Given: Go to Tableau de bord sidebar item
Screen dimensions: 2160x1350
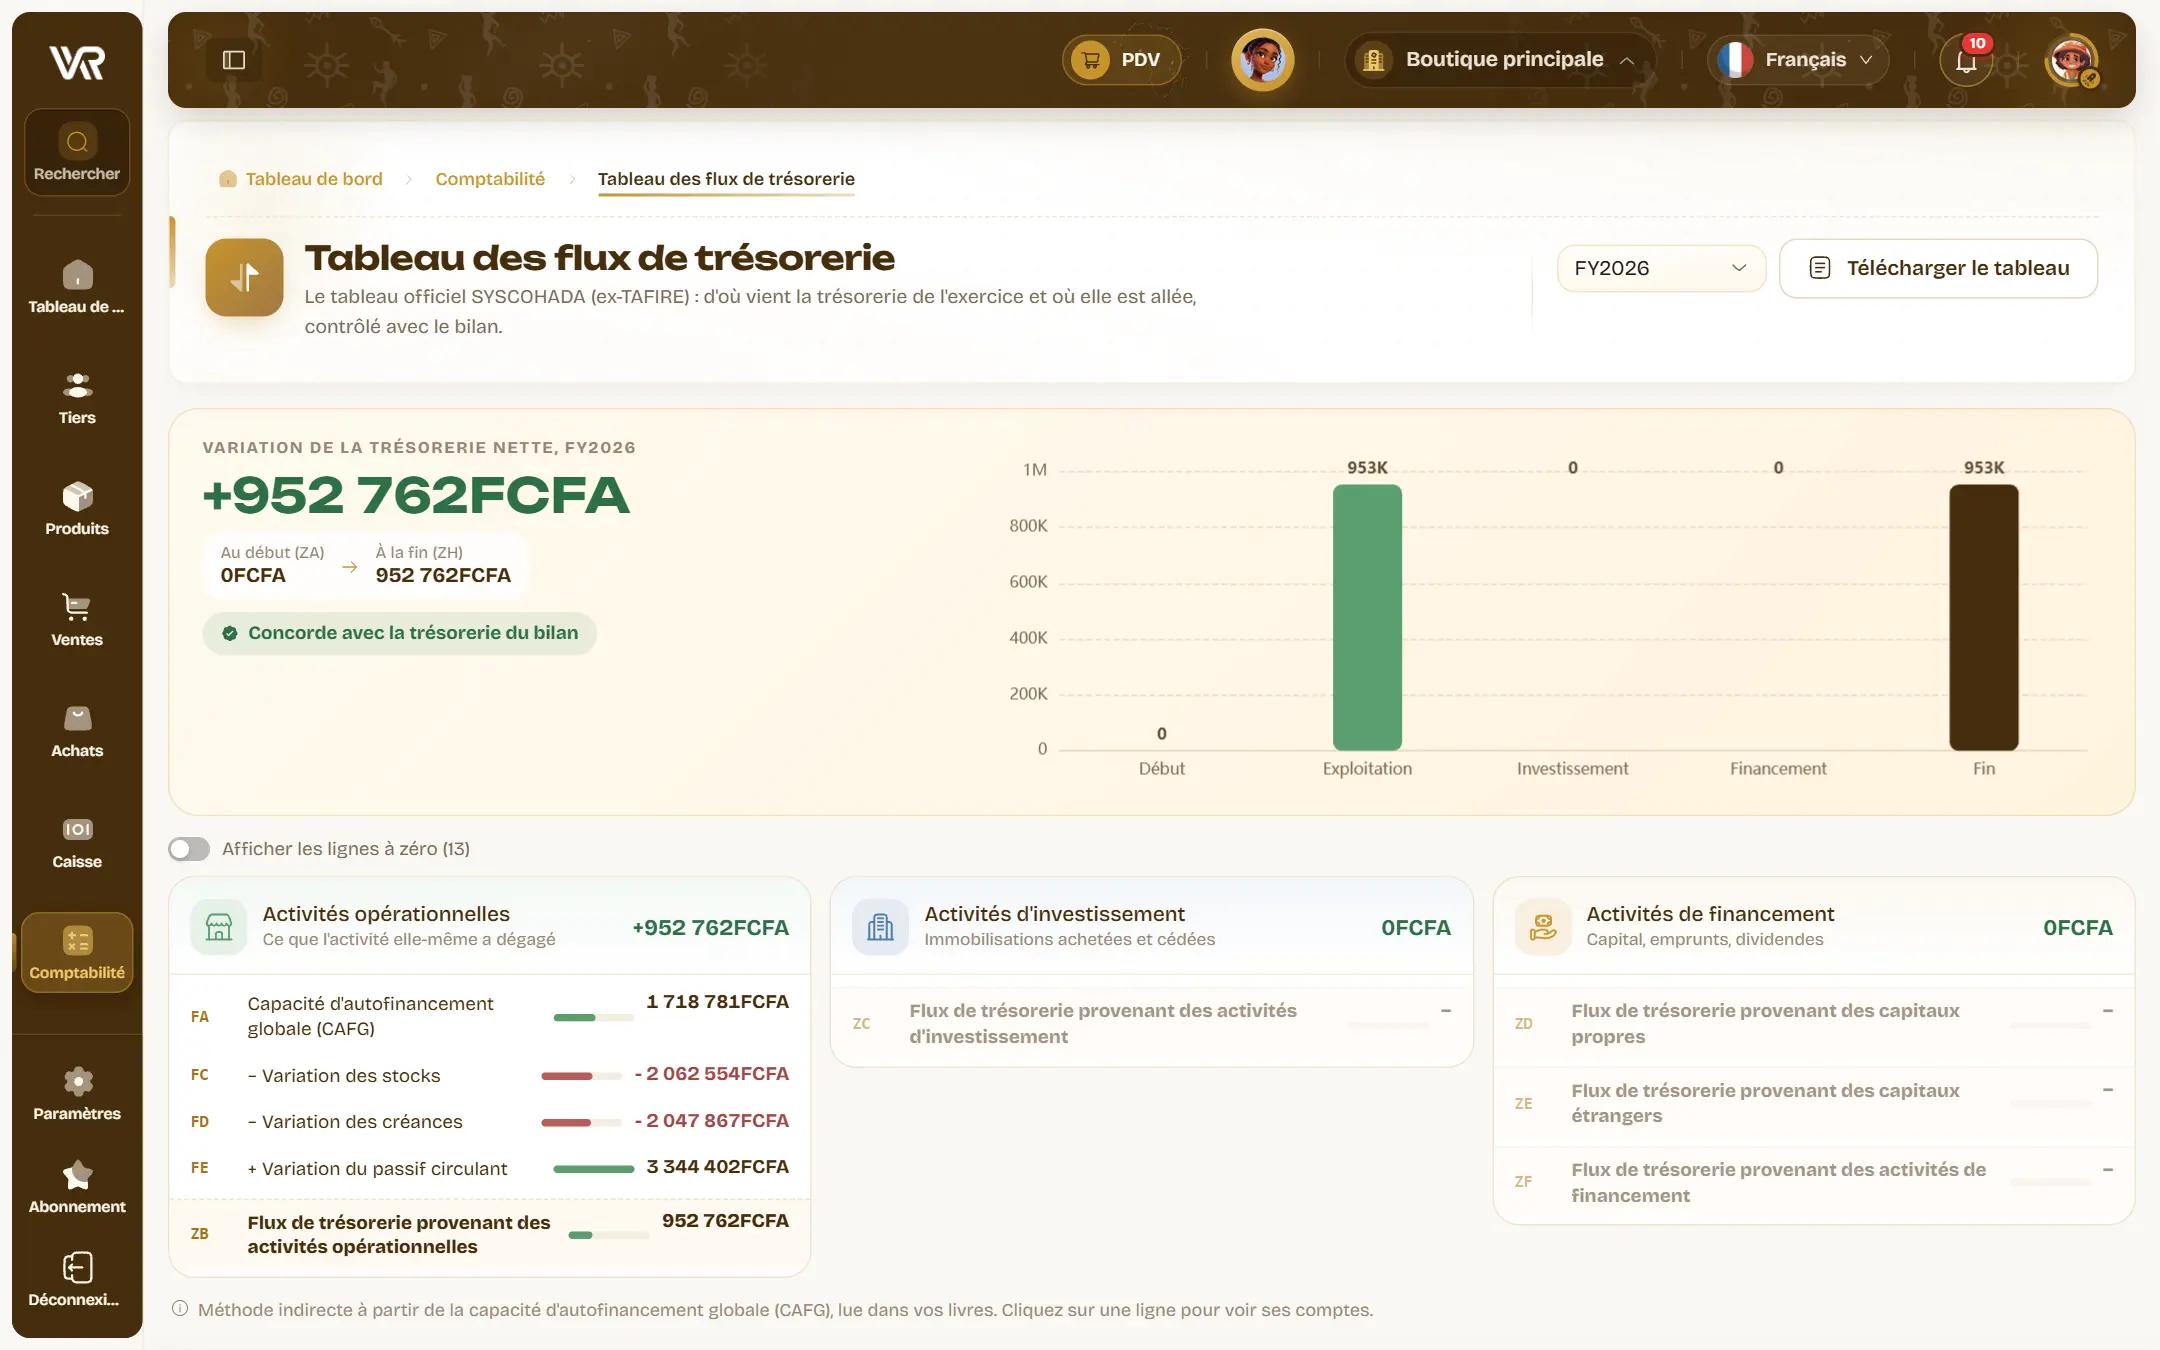Looking at the screenshot, I should [x=77, y=286].
